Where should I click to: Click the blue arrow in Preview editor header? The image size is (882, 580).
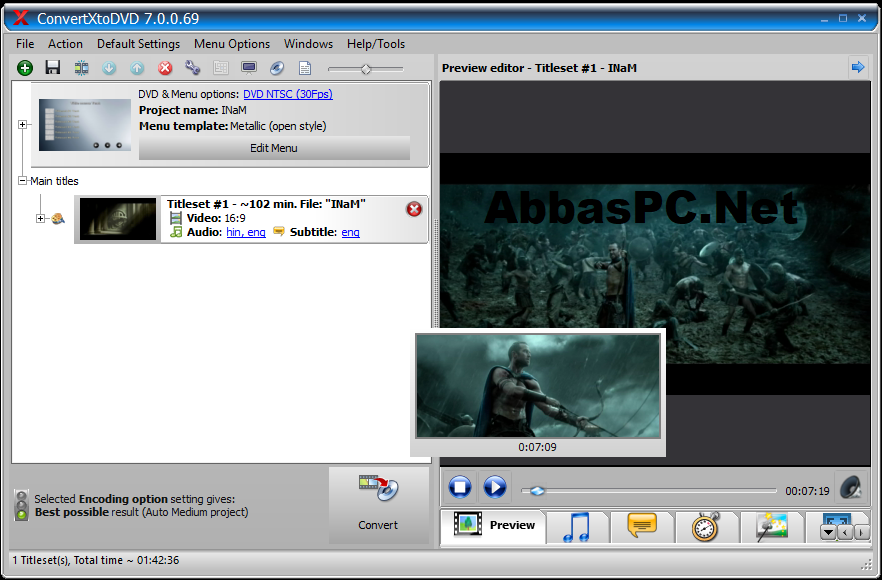(x=858, y=68)
